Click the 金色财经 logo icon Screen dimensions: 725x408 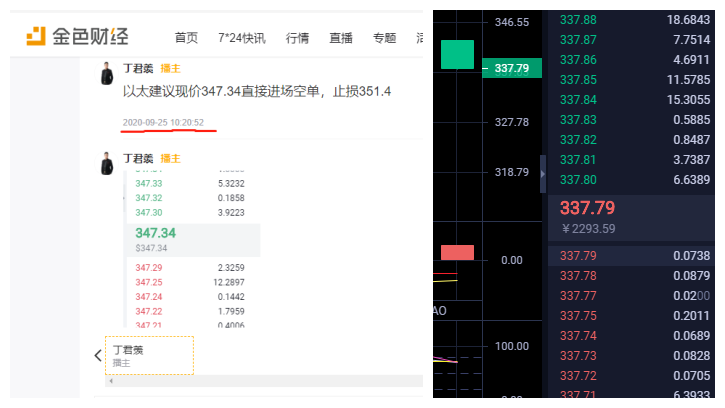tap(36, 36)
